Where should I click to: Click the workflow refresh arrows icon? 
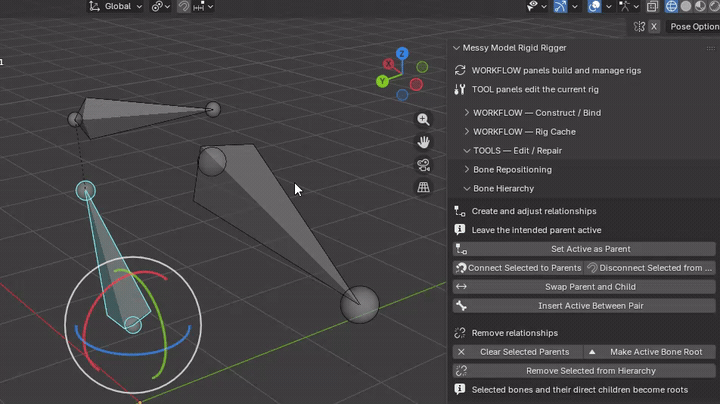click(x=460, y=70)
